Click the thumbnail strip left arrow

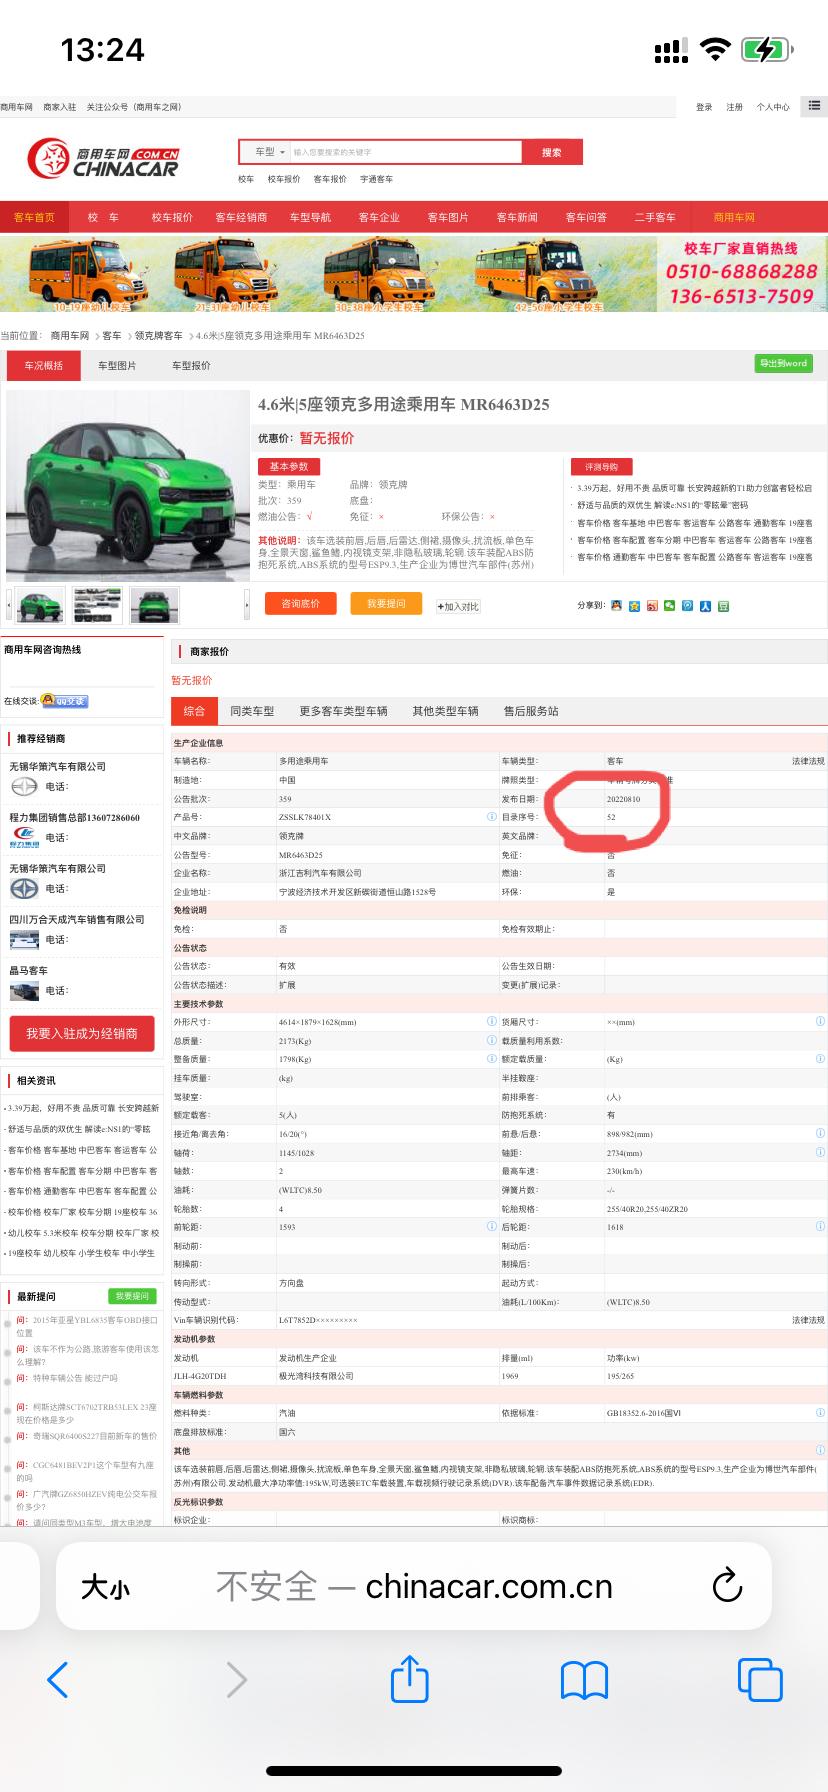click(x=10, y=605)
